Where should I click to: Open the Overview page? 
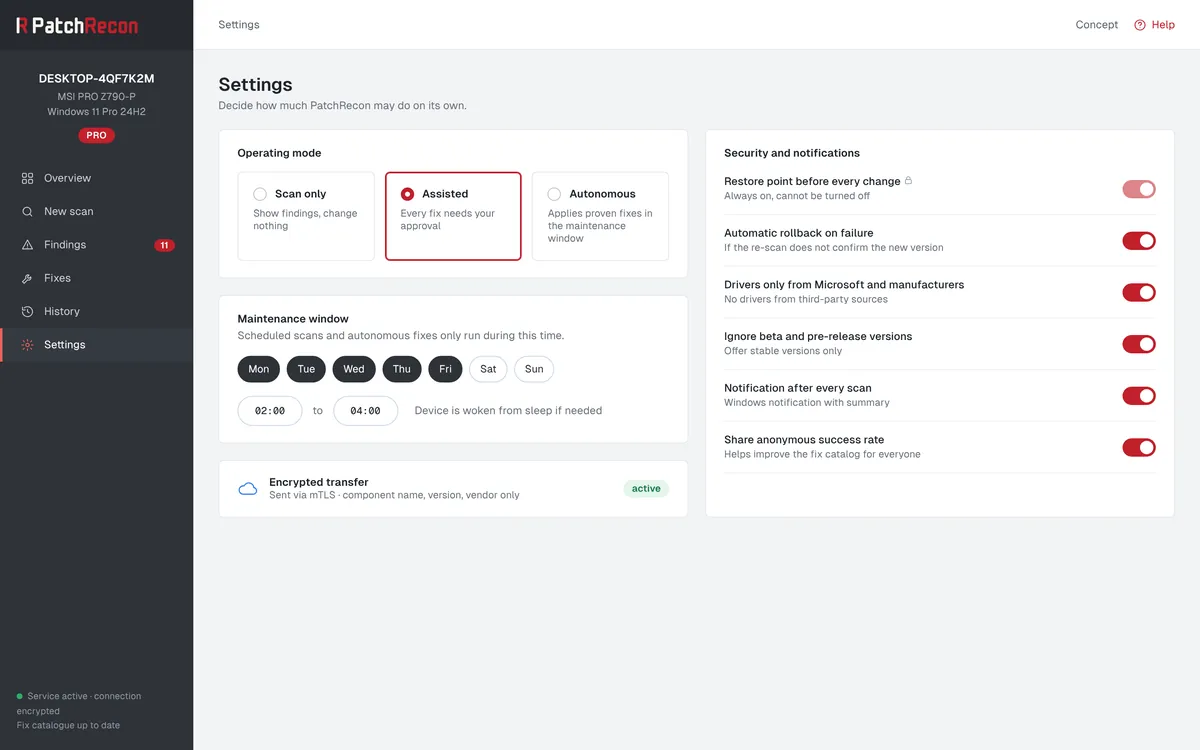tap(96, 178)
